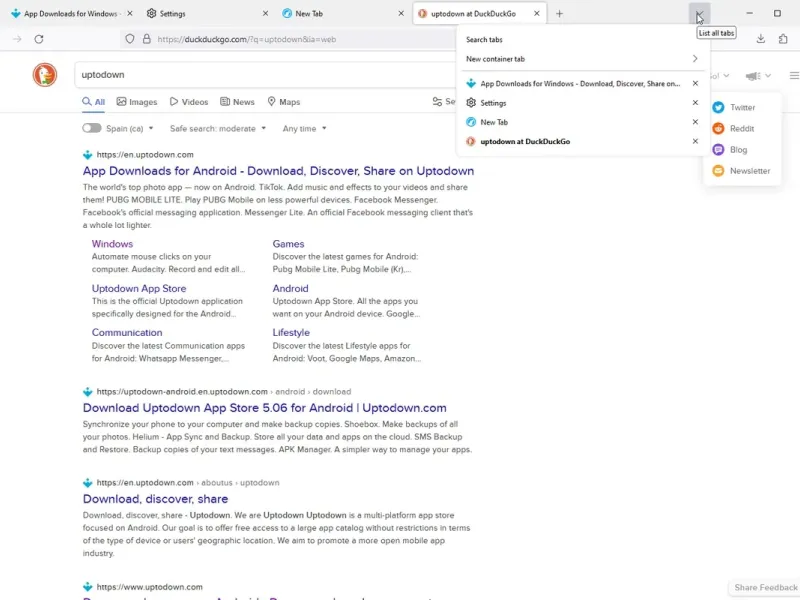The image size is (800, 600).
Task: Open the Twitter link icon
Action: click(x=718, y=107)
